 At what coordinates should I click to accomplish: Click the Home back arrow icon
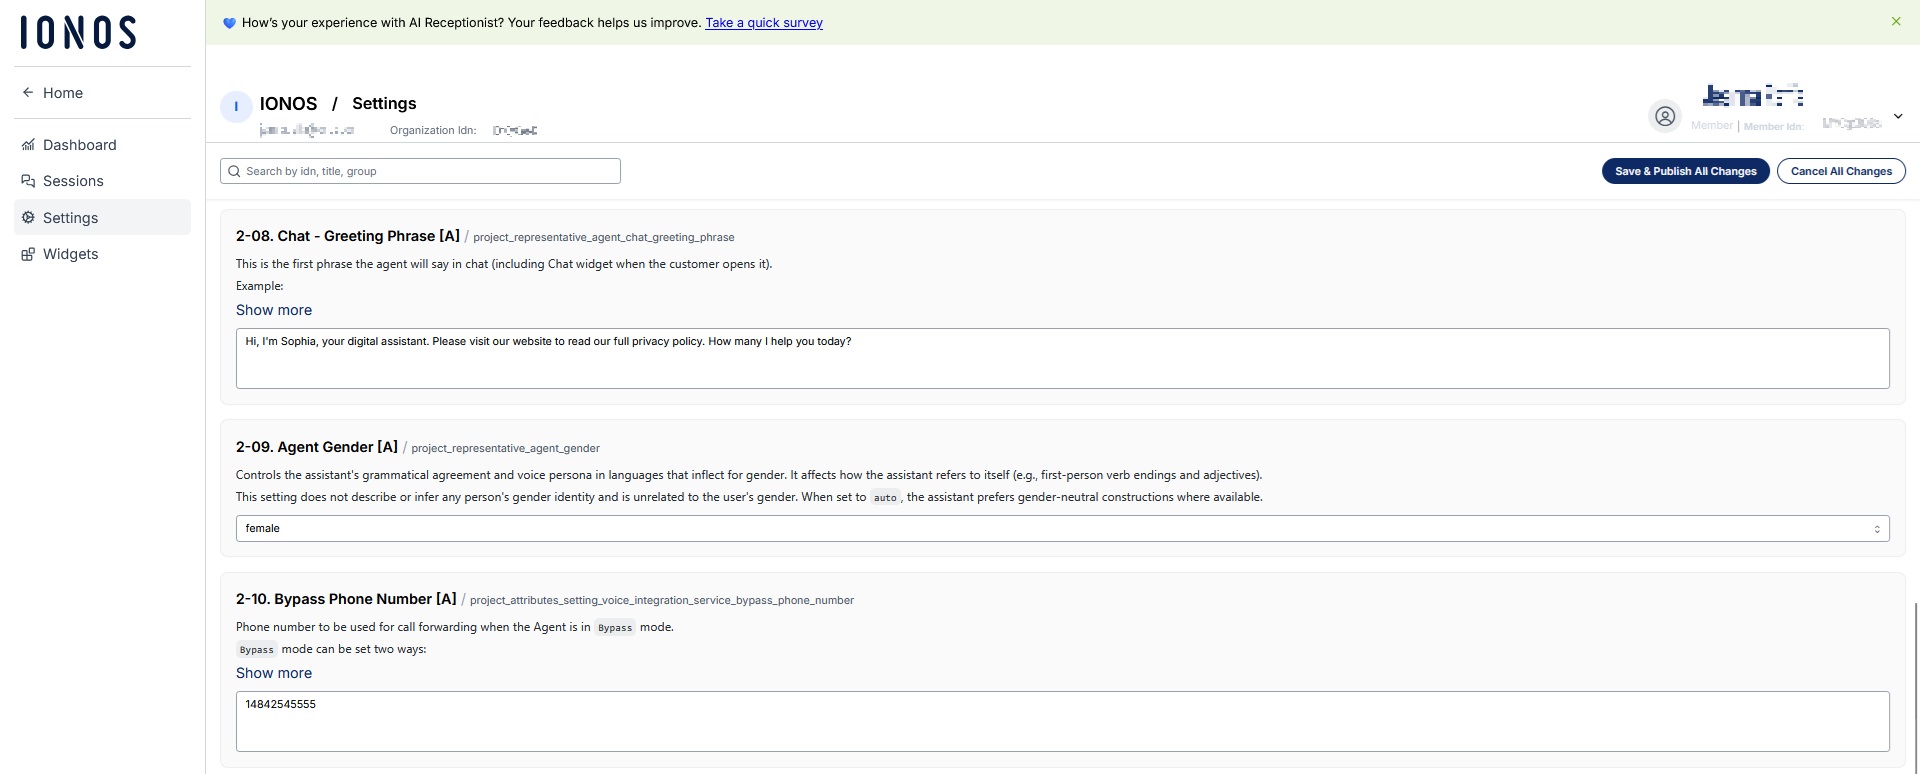28,93
